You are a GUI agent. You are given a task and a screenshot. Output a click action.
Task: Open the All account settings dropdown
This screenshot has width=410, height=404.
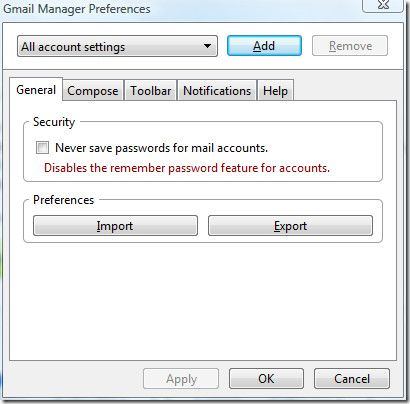117,46
